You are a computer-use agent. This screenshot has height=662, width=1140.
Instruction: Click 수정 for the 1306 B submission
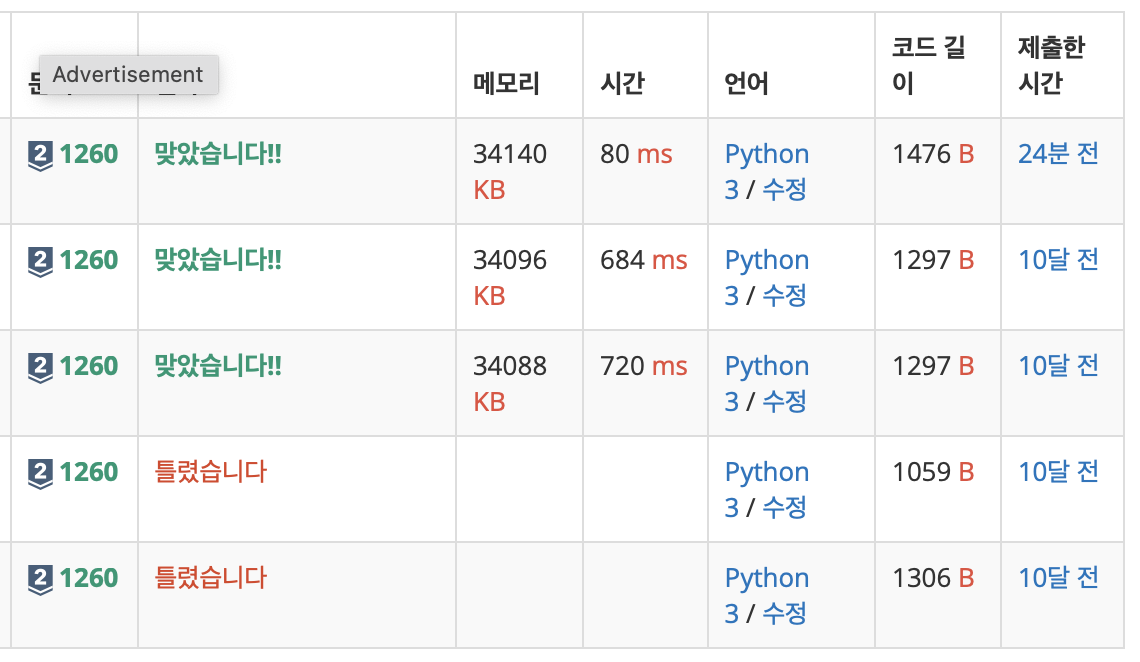point(784,614)
